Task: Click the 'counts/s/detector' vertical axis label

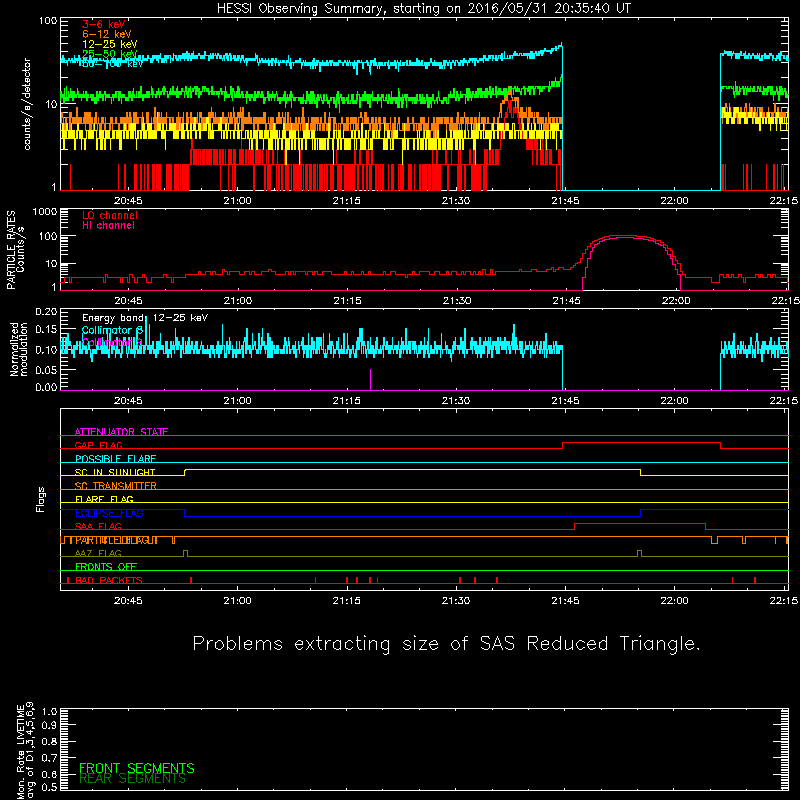Action: [27, 104]
